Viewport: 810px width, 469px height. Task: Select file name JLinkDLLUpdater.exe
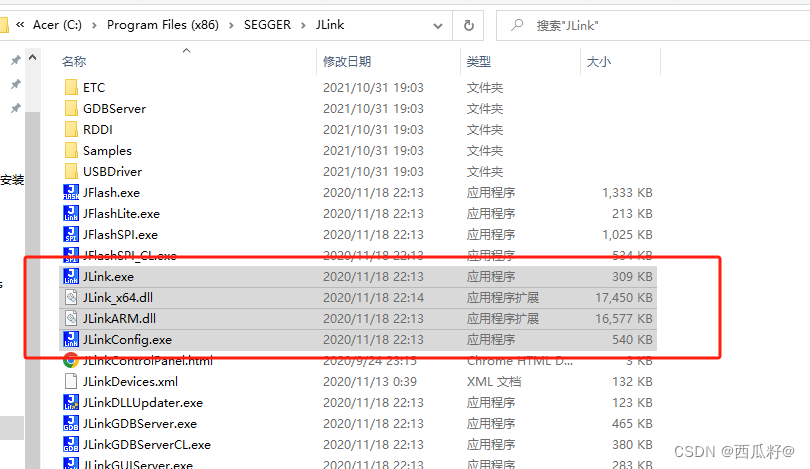point(143,402)
